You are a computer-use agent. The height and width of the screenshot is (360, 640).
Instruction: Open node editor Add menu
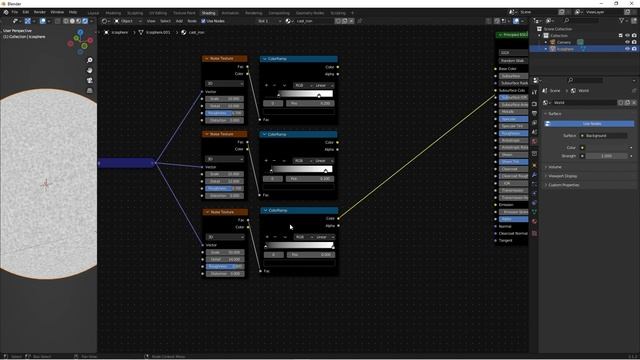click(x=179, y=21)
